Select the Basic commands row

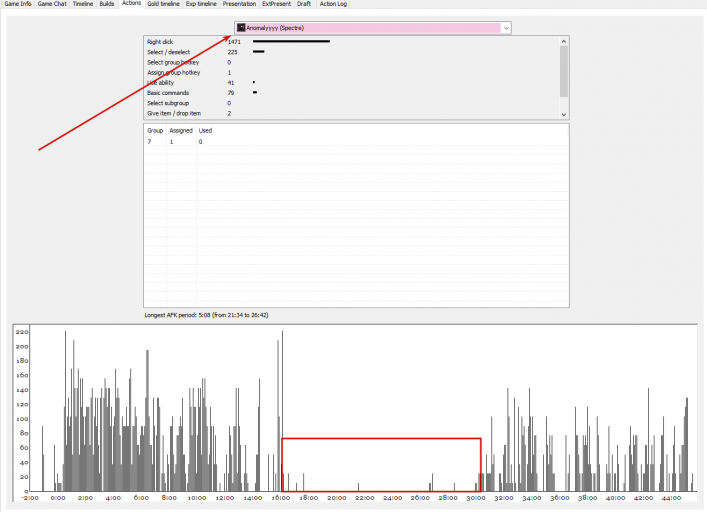pos(352,93)
